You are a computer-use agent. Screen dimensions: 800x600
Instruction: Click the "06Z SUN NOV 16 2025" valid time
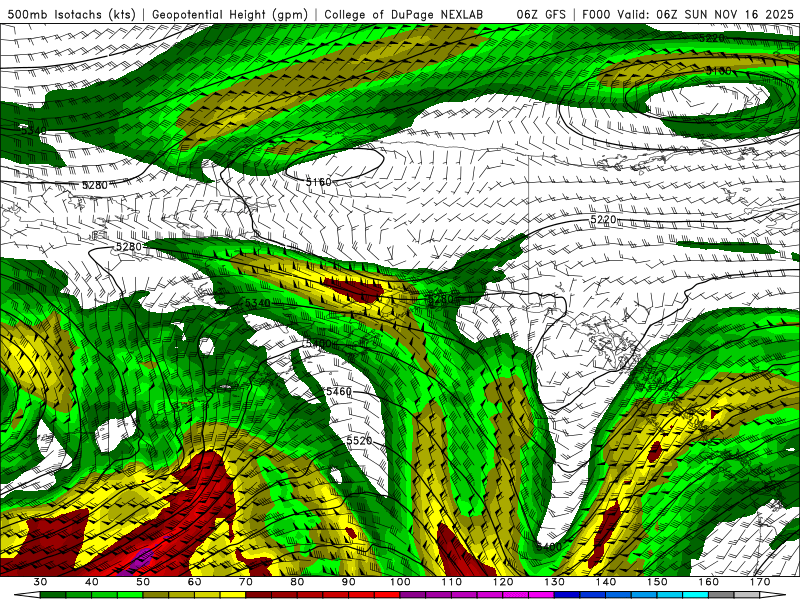point(725,14)
